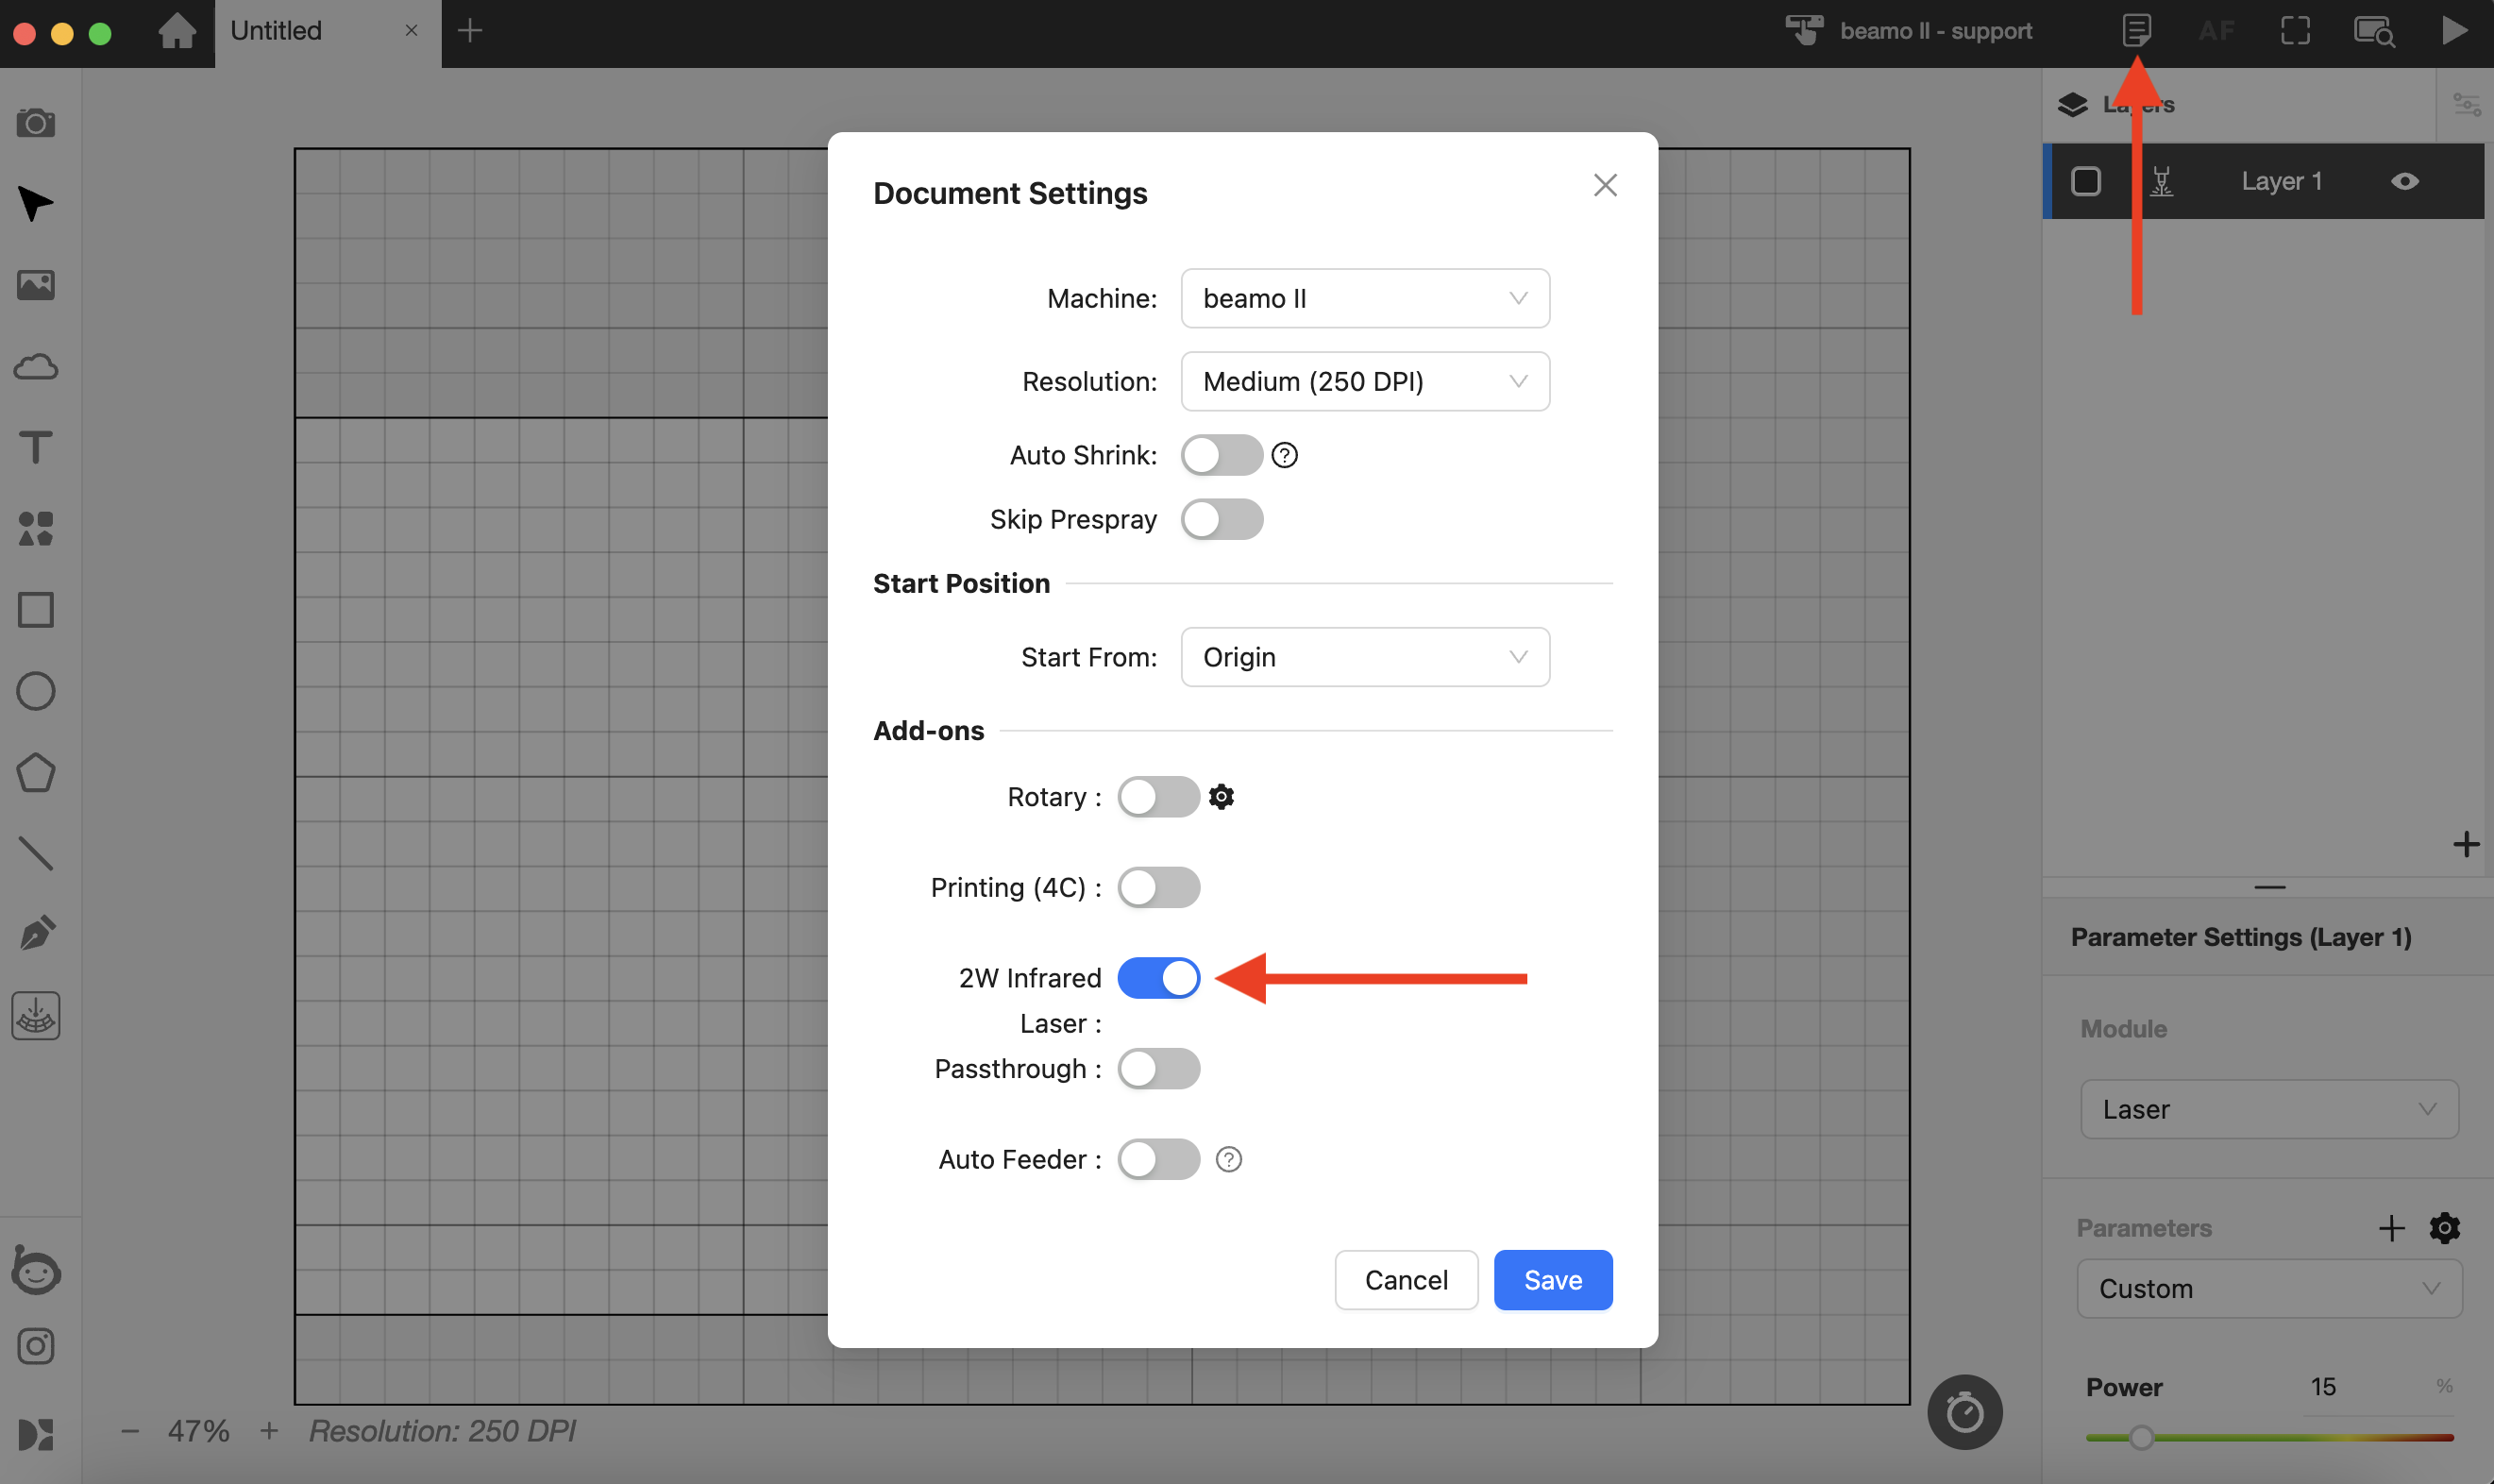Image resolution: width=2494 pixels, height=1484 pixels.
Task: Turn on Auto Feeder
Action: 1158,1159
